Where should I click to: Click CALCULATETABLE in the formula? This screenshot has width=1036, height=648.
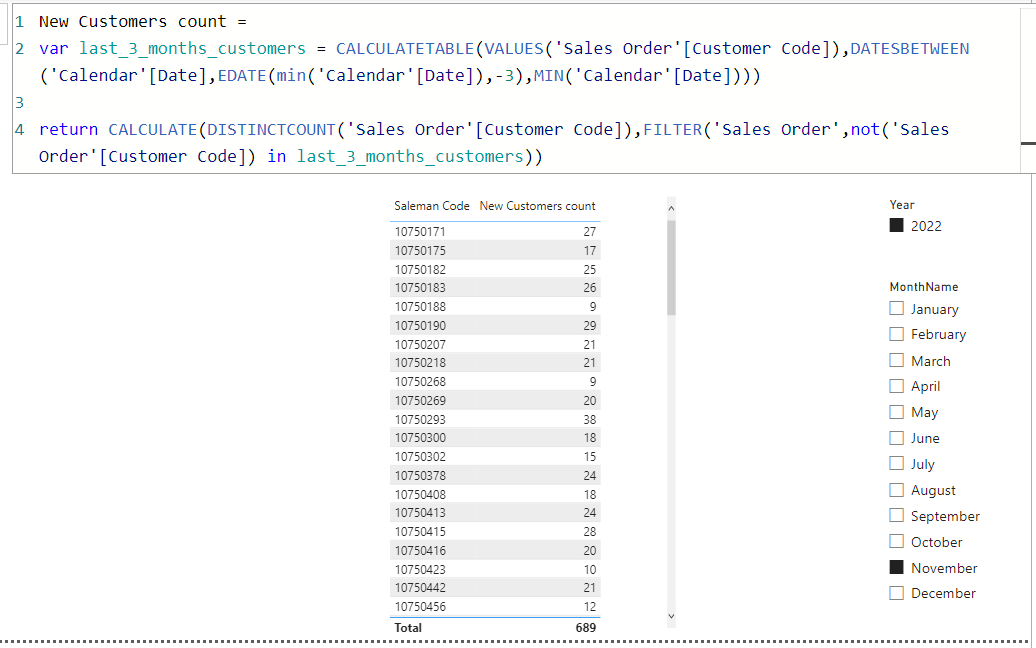tap(404, 49)
